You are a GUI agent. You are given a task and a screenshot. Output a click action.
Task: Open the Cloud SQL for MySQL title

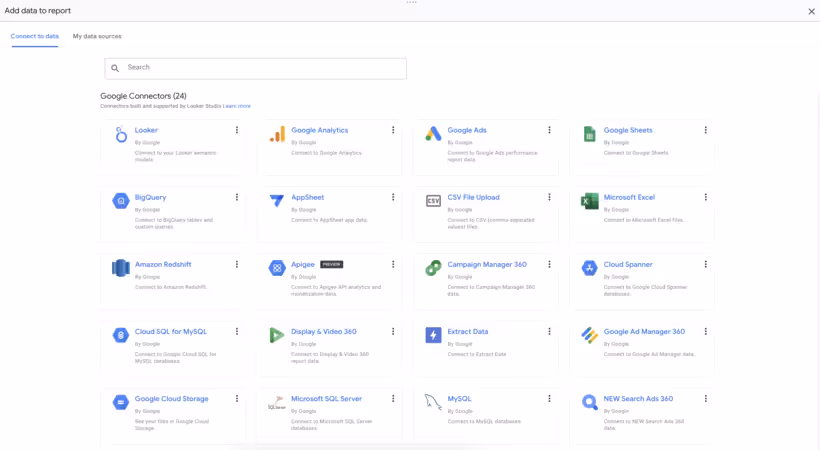click(x=170, y=331)
